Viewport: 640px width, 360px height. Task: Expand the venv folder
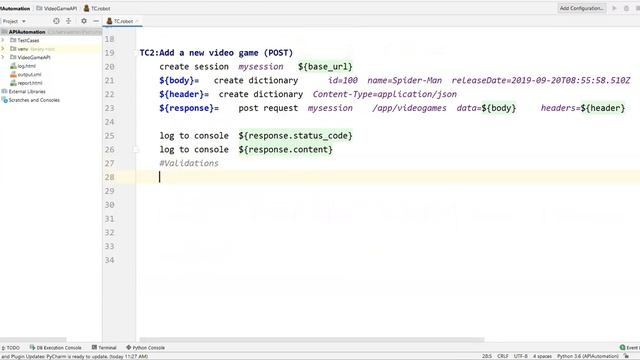3,49
